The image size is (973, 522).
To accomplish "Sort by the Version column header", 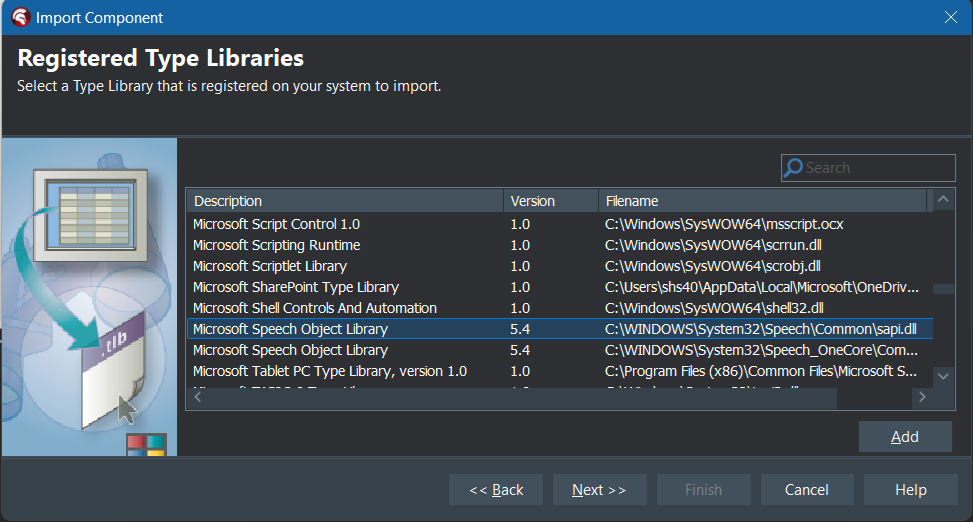I will 551,201.
